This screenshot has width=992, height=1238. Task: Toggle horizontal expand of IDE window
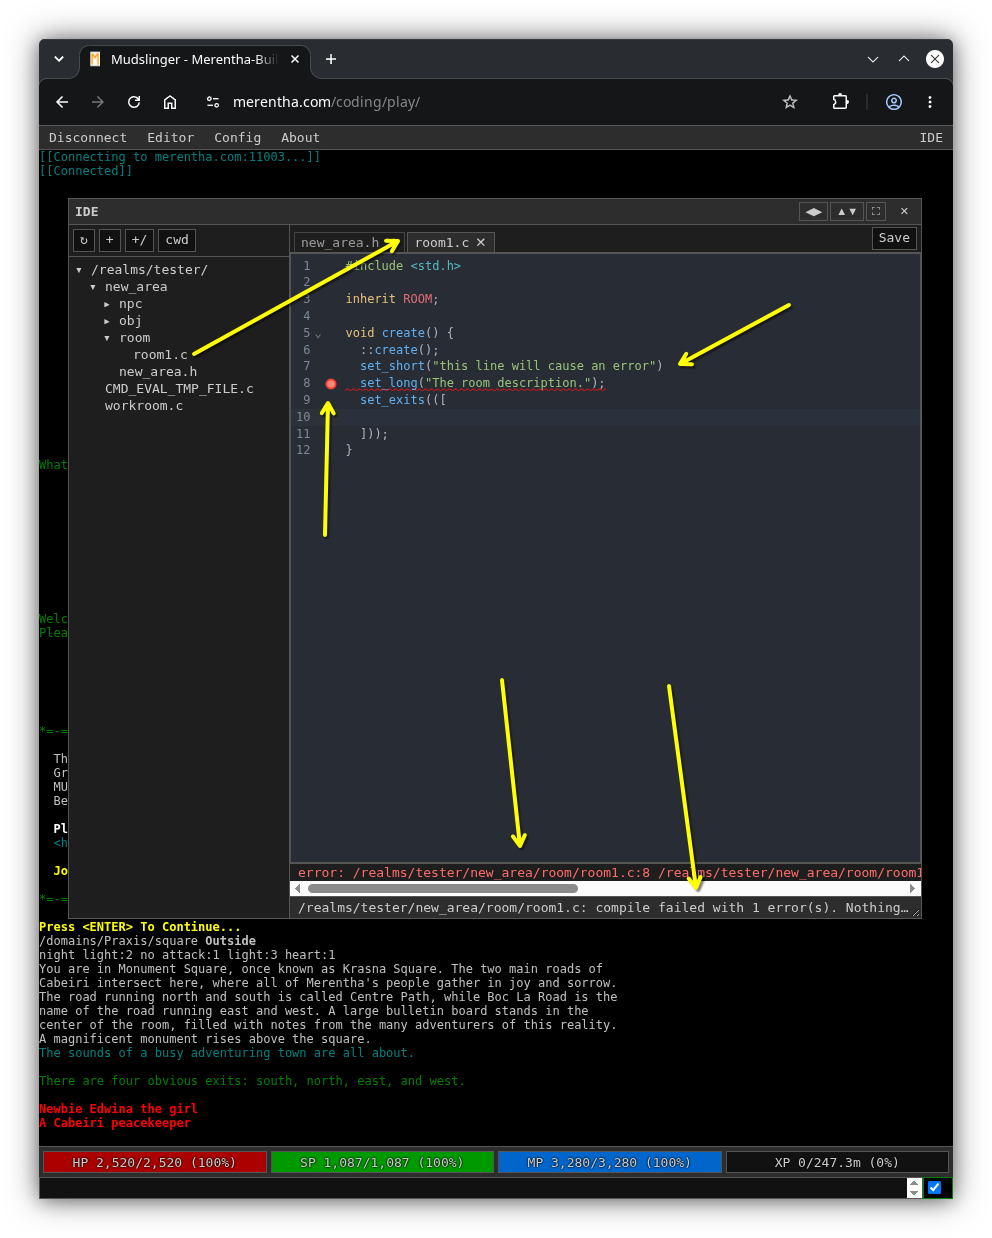click(814, 211)
